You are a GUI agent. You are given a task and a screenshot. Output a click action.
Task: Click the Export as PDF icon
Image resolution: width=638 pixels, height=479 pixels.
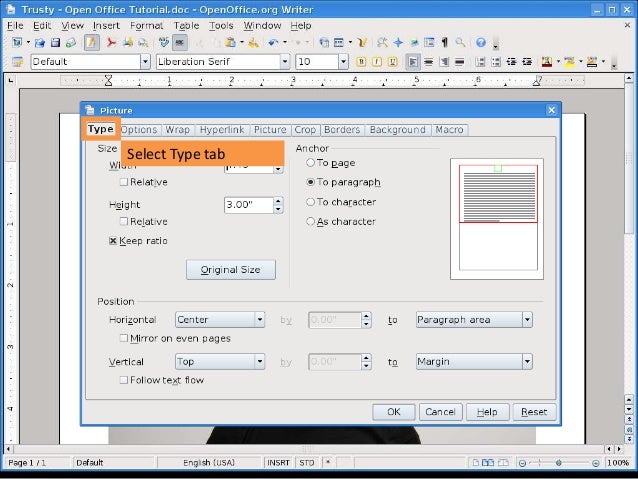pos(112,43)
